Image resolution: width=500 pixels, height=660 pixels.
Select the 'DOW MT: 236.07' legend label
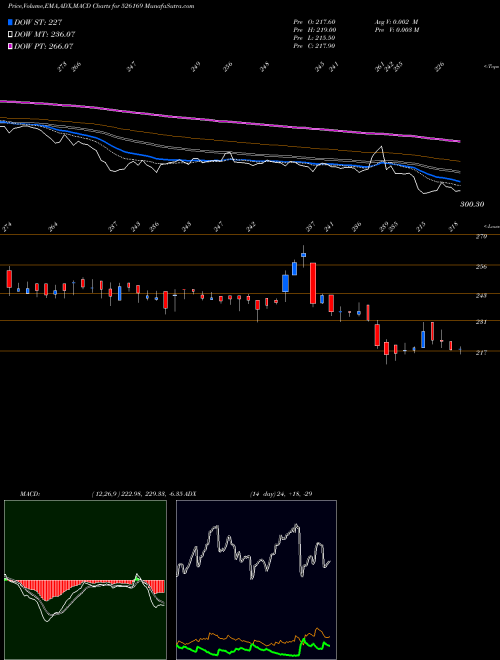[45, 34]
